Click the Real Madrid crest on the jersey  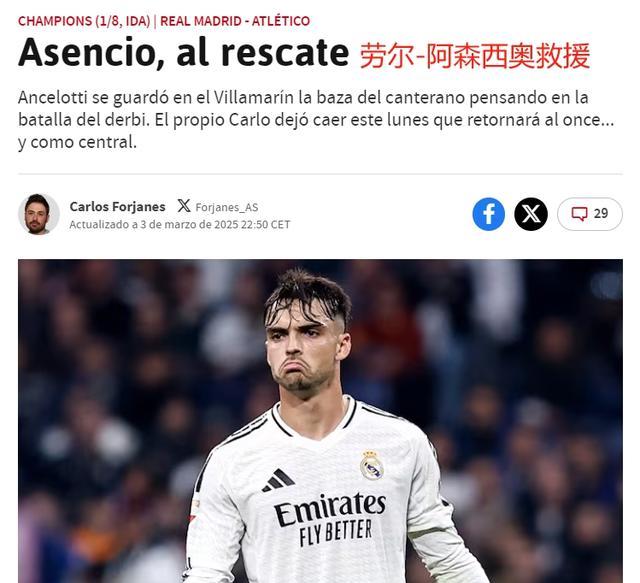[x=371, y=465]
